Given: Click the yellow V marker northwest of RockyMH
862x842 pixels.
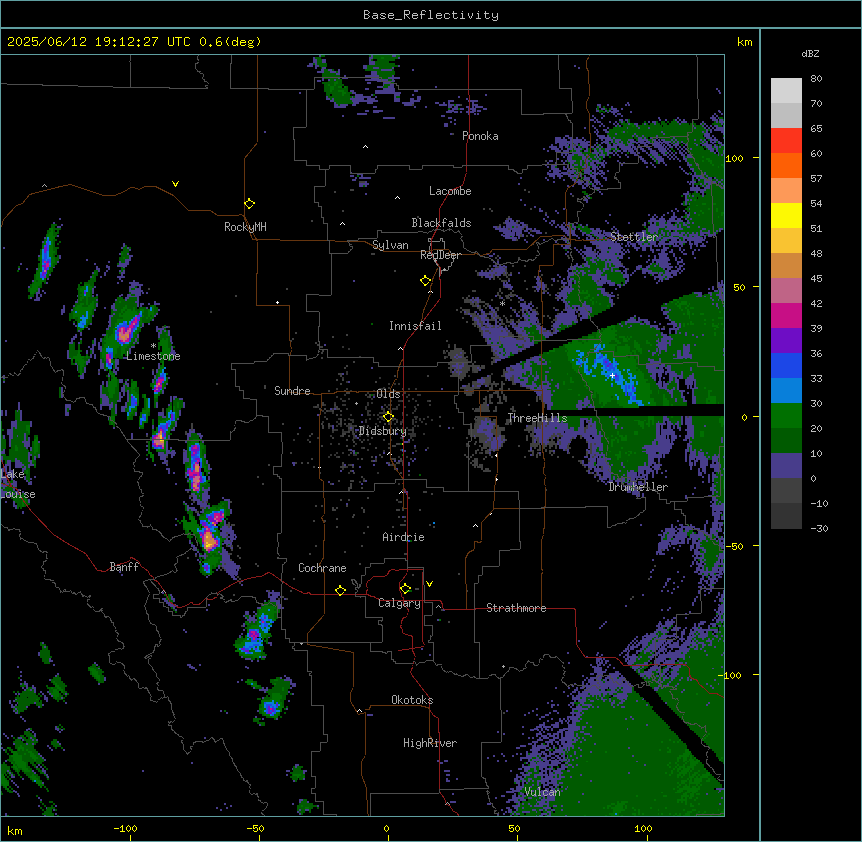Looking at the screenshot, I should [x=175, y=184].
